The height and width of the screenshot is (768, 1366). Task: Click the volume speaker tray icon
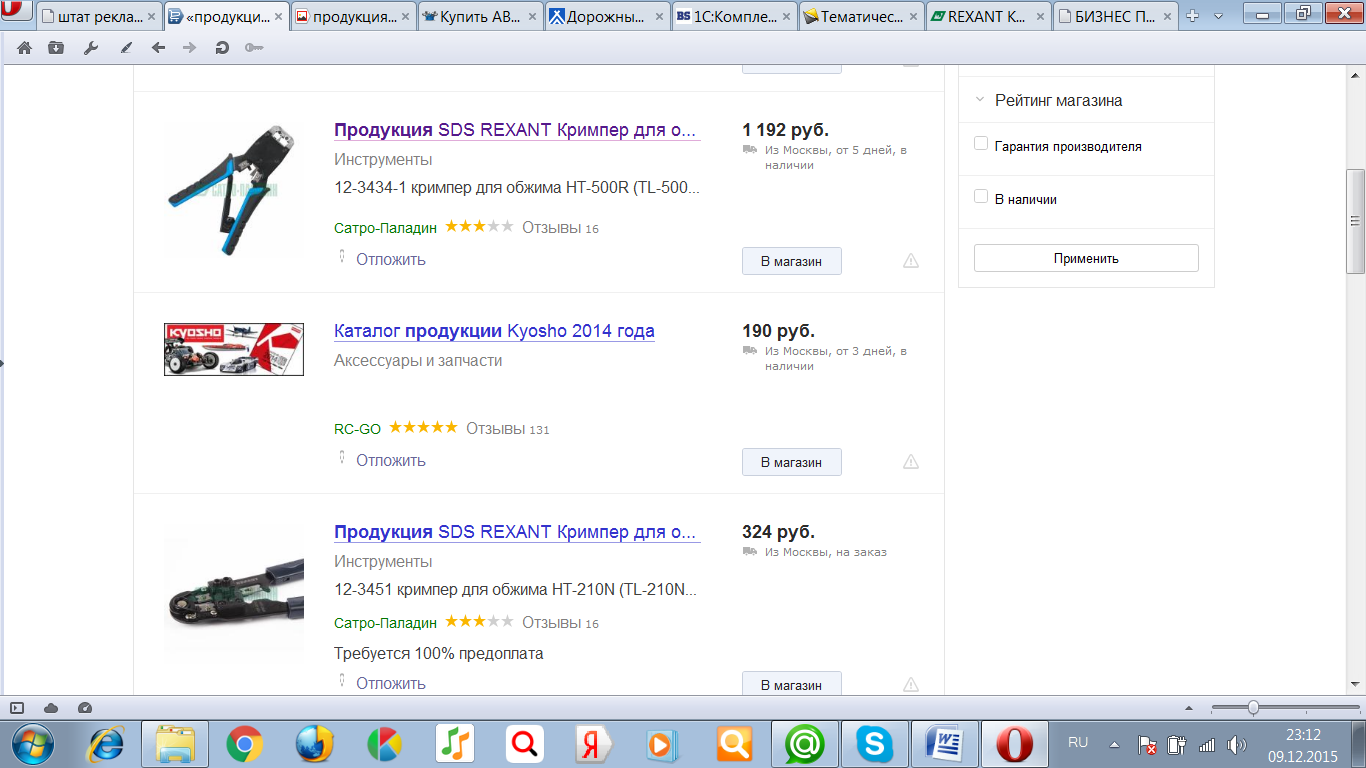coord(1237,744)
